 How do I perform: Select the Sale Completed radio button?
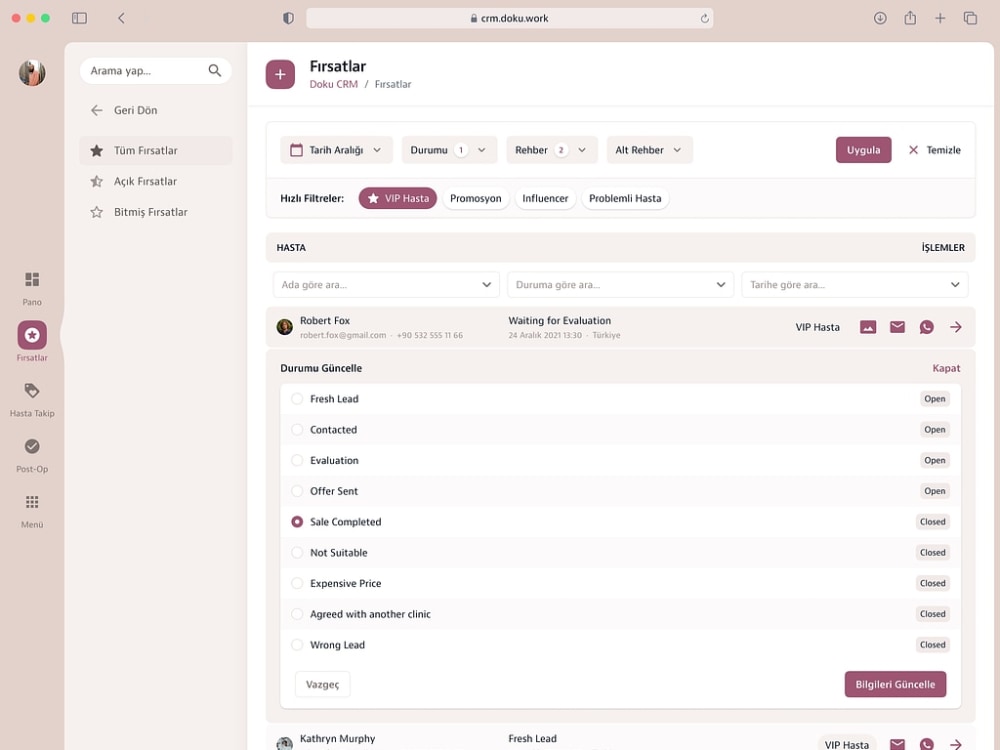[297, 522]
